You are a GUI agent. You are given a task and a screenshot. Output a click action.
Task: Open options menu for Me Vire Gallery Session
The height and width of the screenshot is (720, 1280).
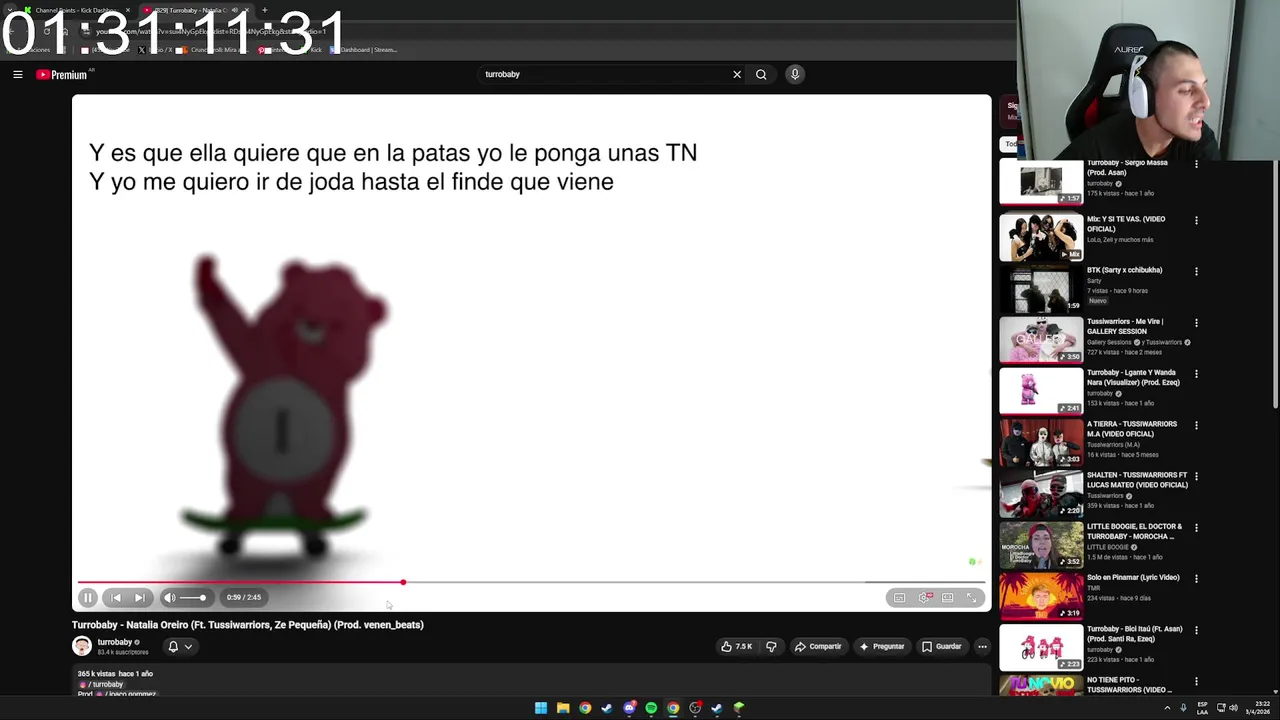coord(1196,323)
